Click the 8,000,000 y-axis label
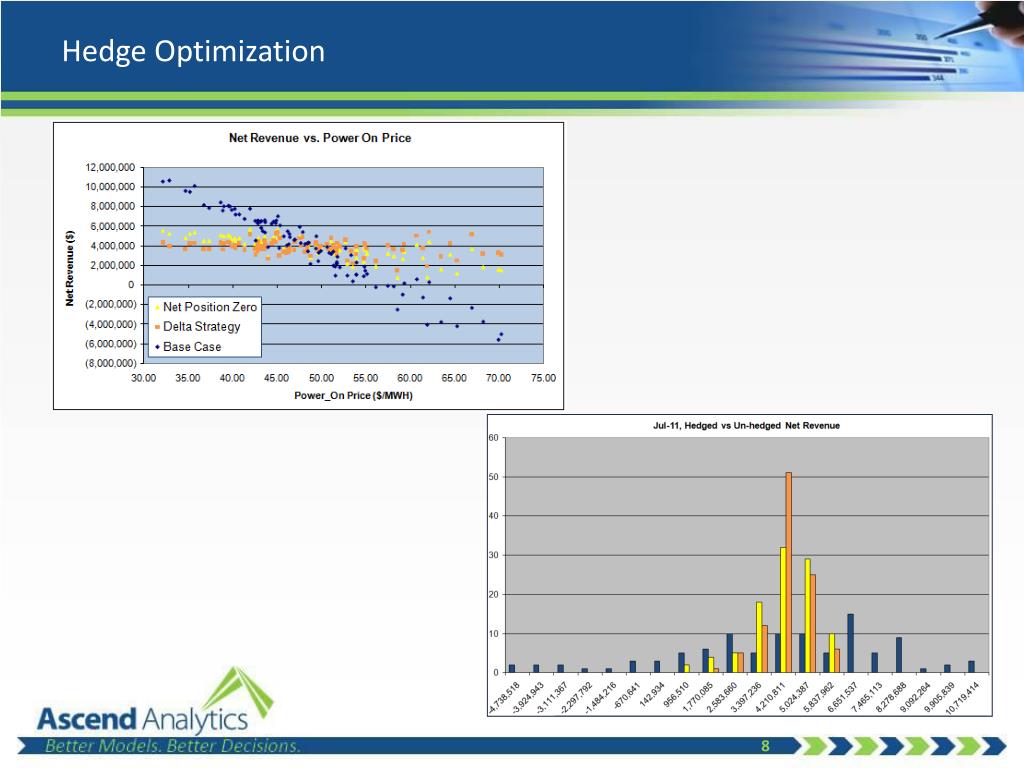The height and width of the screenshot is (768, 1024). [x=112, y=206]
